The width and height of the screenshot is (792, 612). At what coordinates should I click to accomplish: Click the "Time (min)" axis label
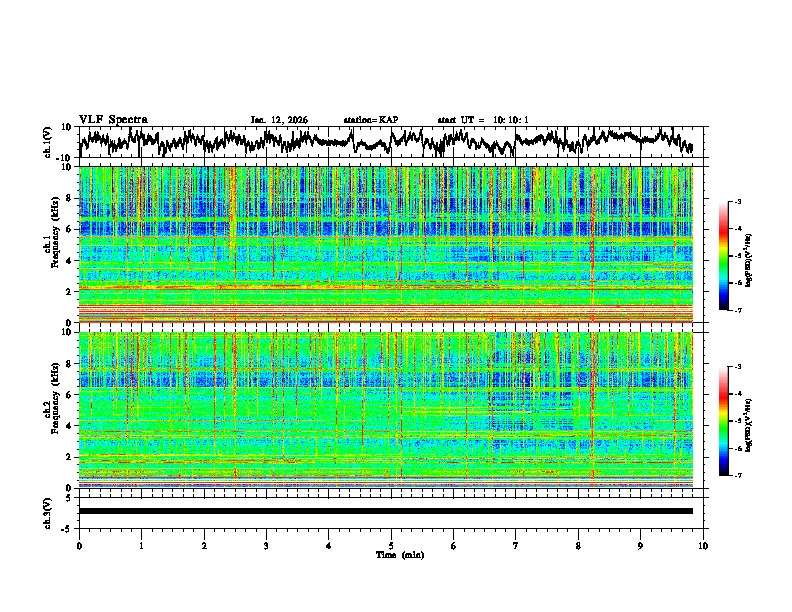[x=400, y=555]
